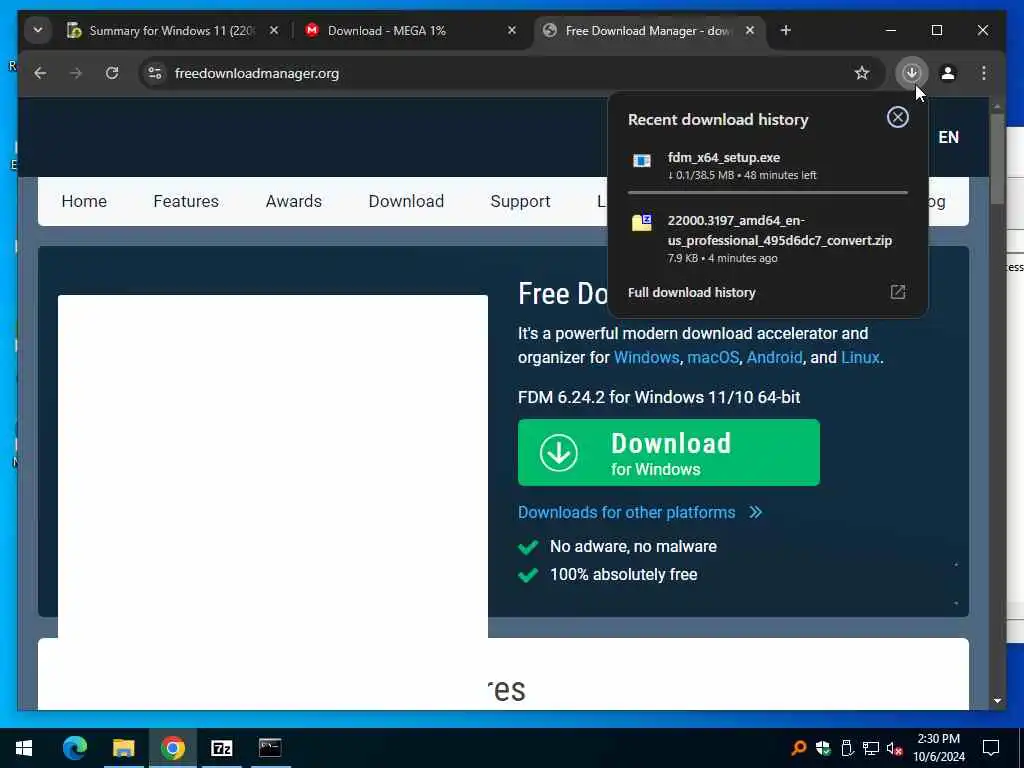Go back to the previous page
This screenshot has width=1024, height=768.
click(x=40, y=73)
